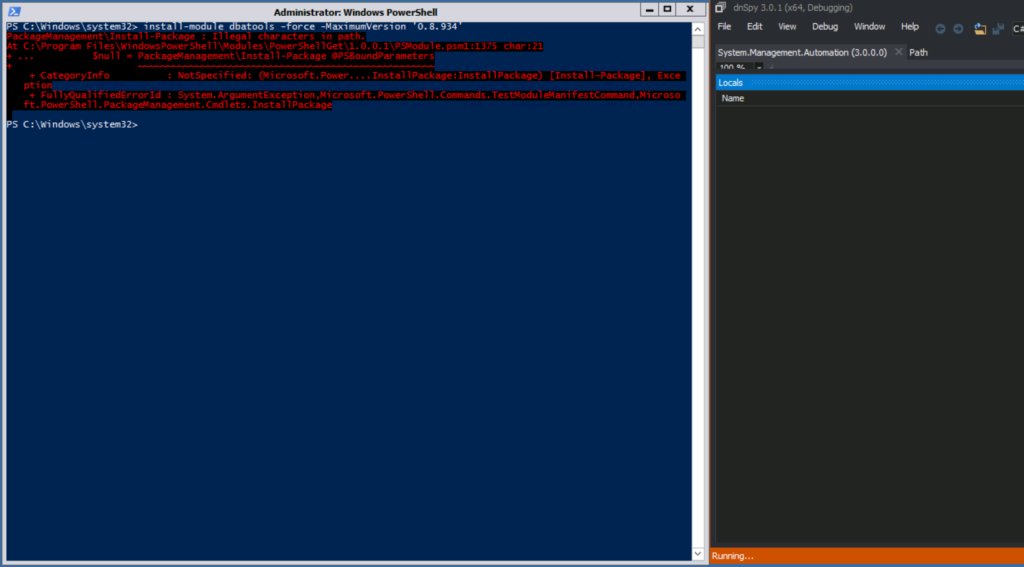Click the dnSpy app icon in title bar

(x=720, y=7)
